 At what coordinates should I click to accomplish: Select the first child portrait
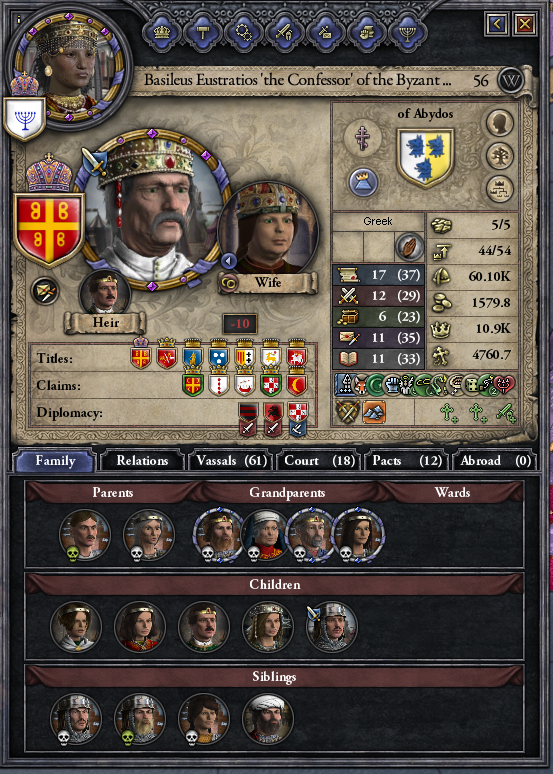click(x=76, y=627)
